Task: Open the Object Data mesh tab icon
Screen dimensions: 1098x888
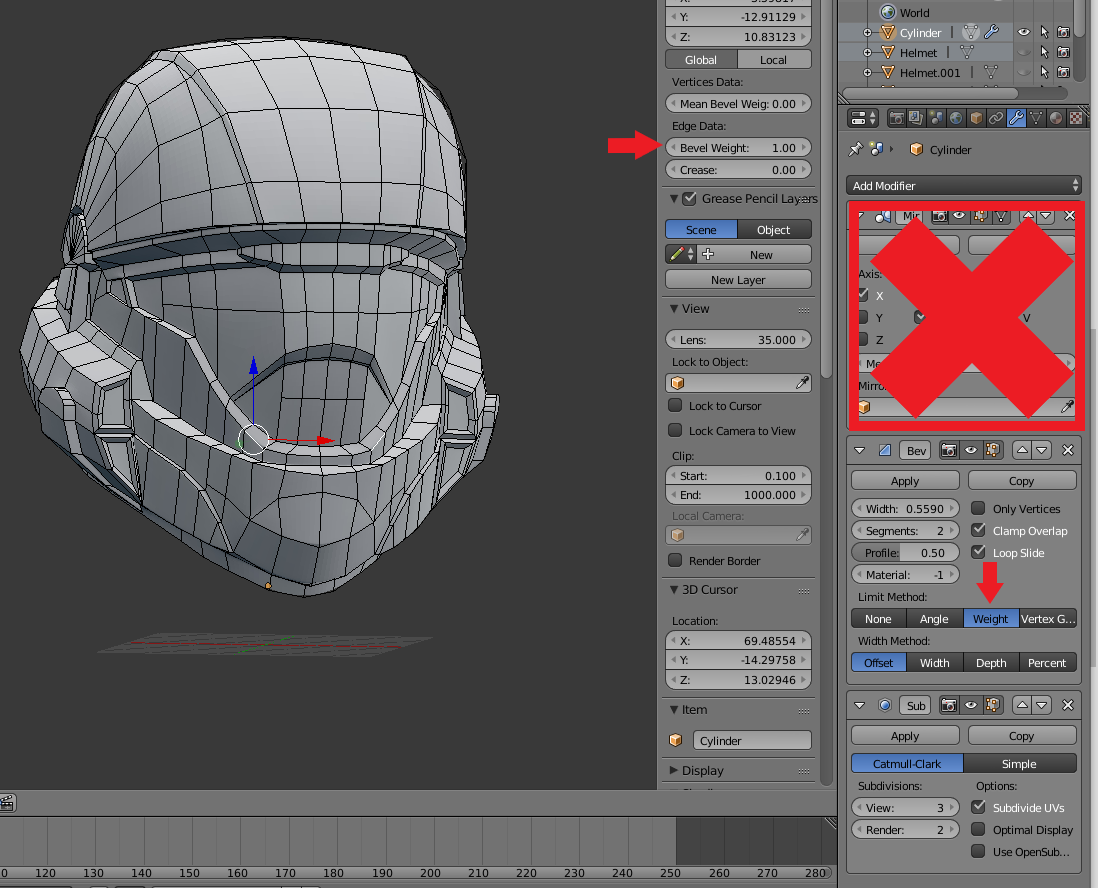Action: (1036, 118)
